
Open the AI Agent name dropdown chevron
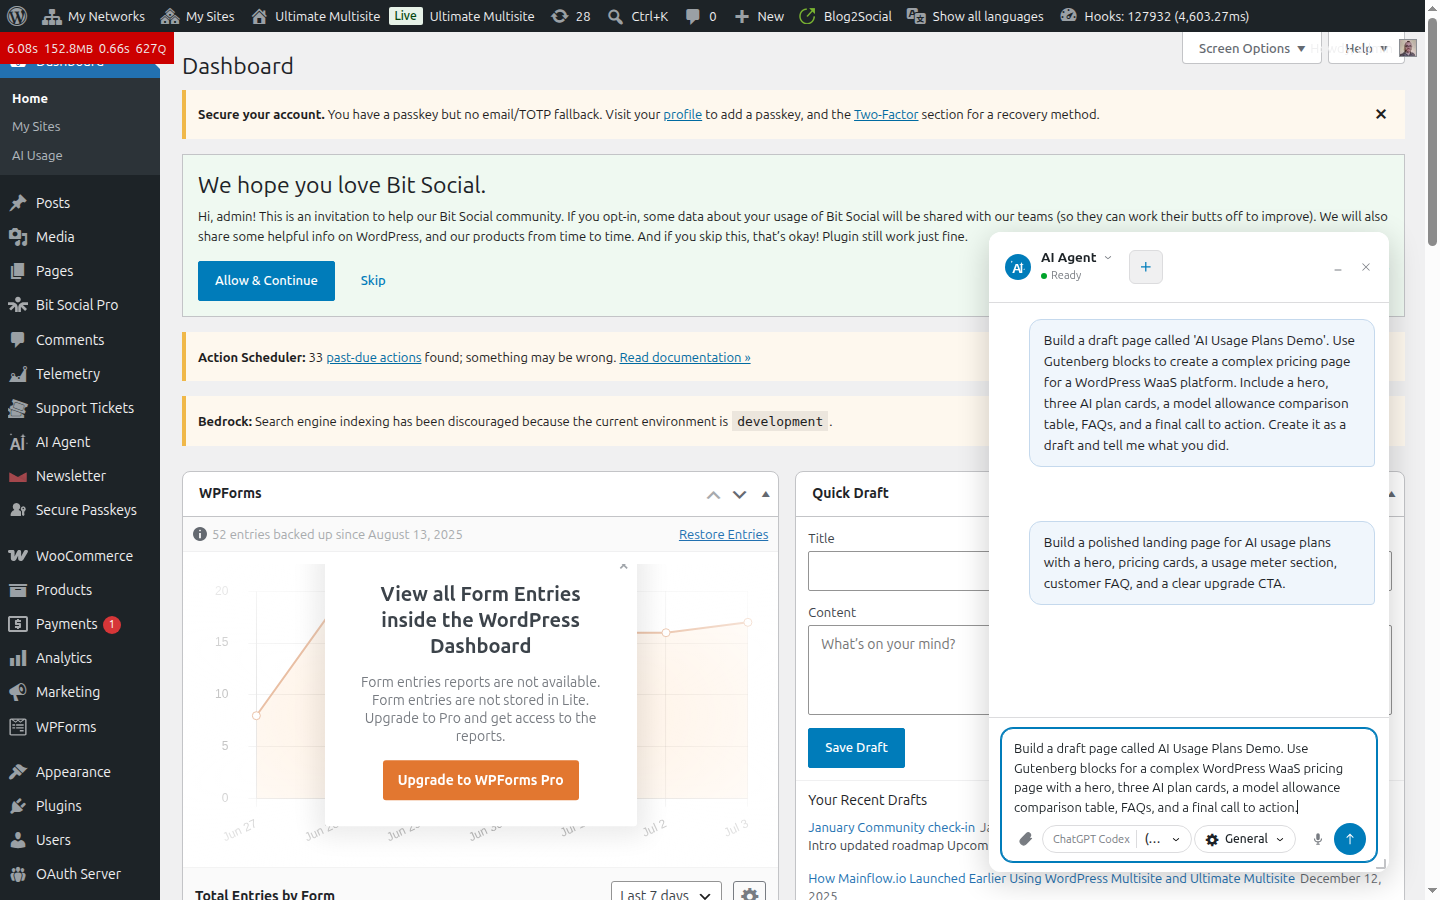[x=1108, y=257]
